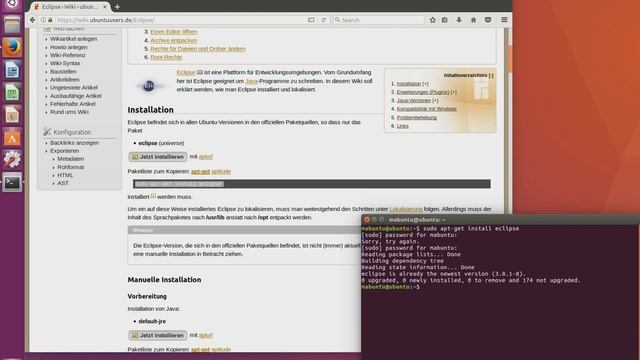Select the Terminal icon in the launcher

[x=12, y=182]
